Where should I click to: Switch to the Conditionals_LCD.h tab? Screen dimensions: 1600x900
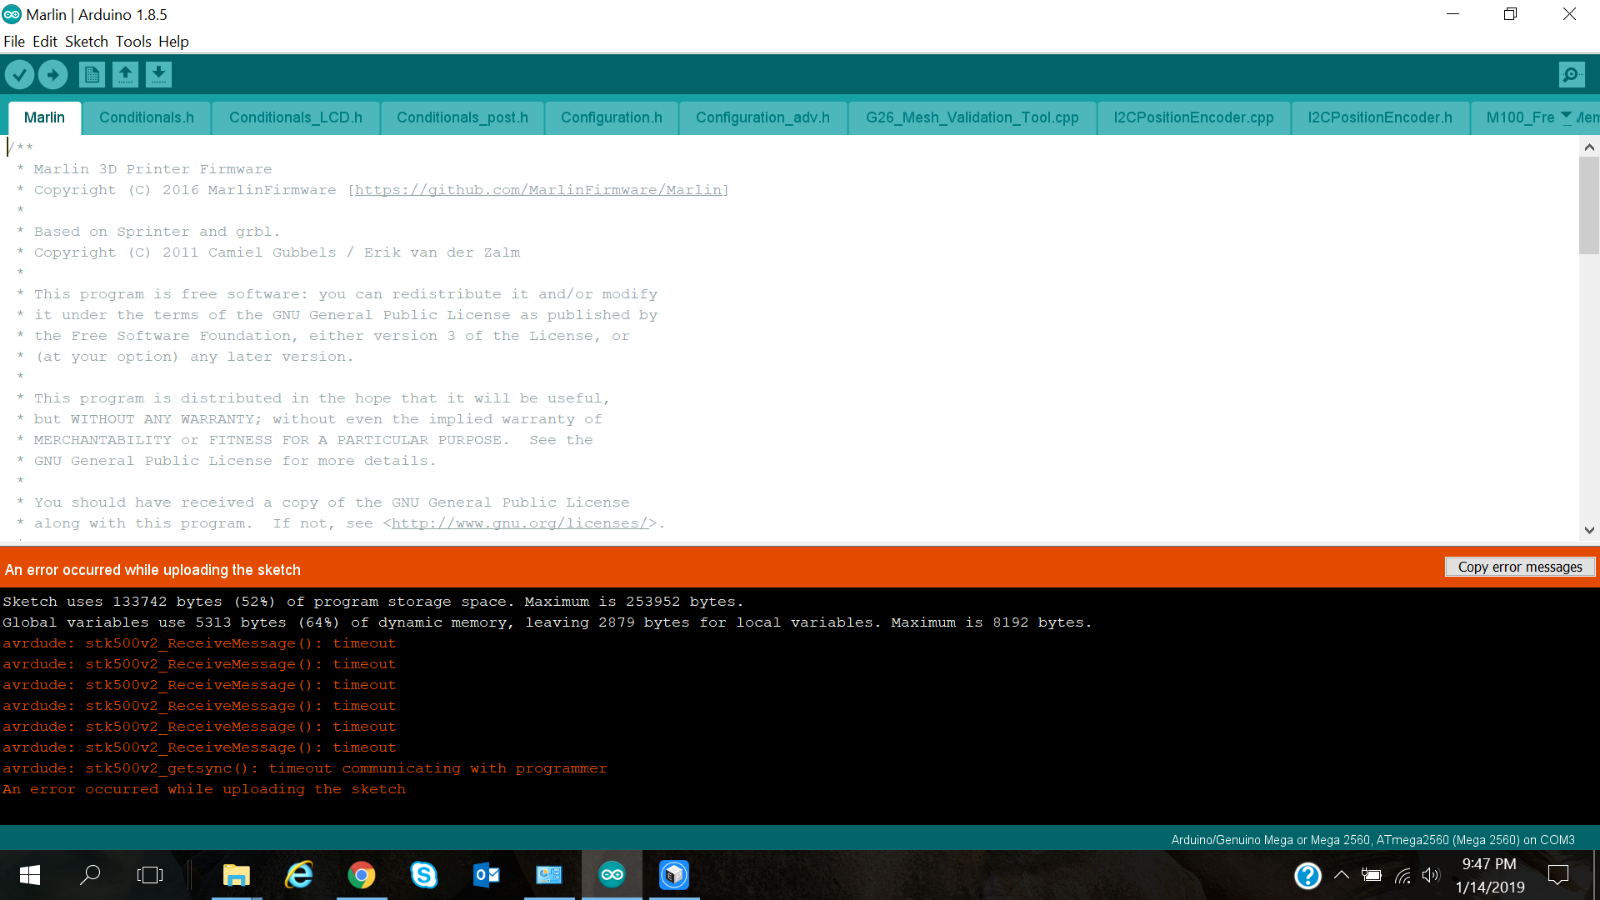[x=296, y=117]
